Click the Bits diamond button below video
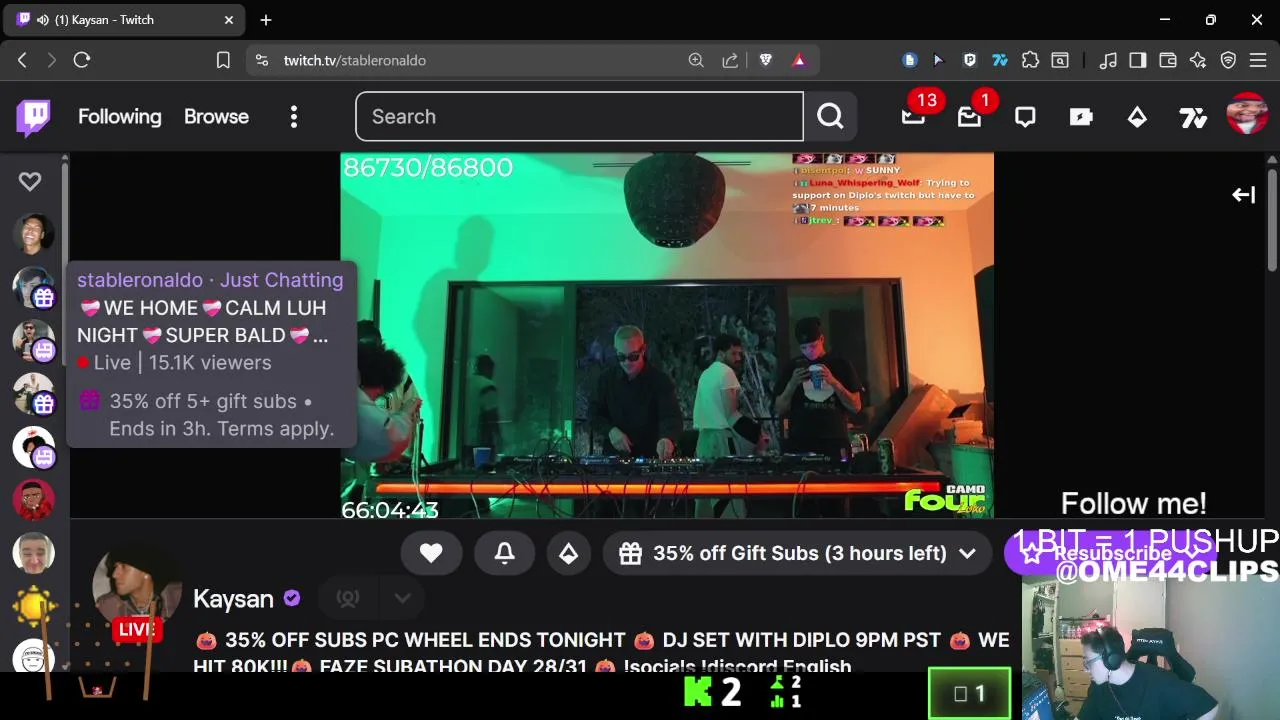 pos(568,553)
